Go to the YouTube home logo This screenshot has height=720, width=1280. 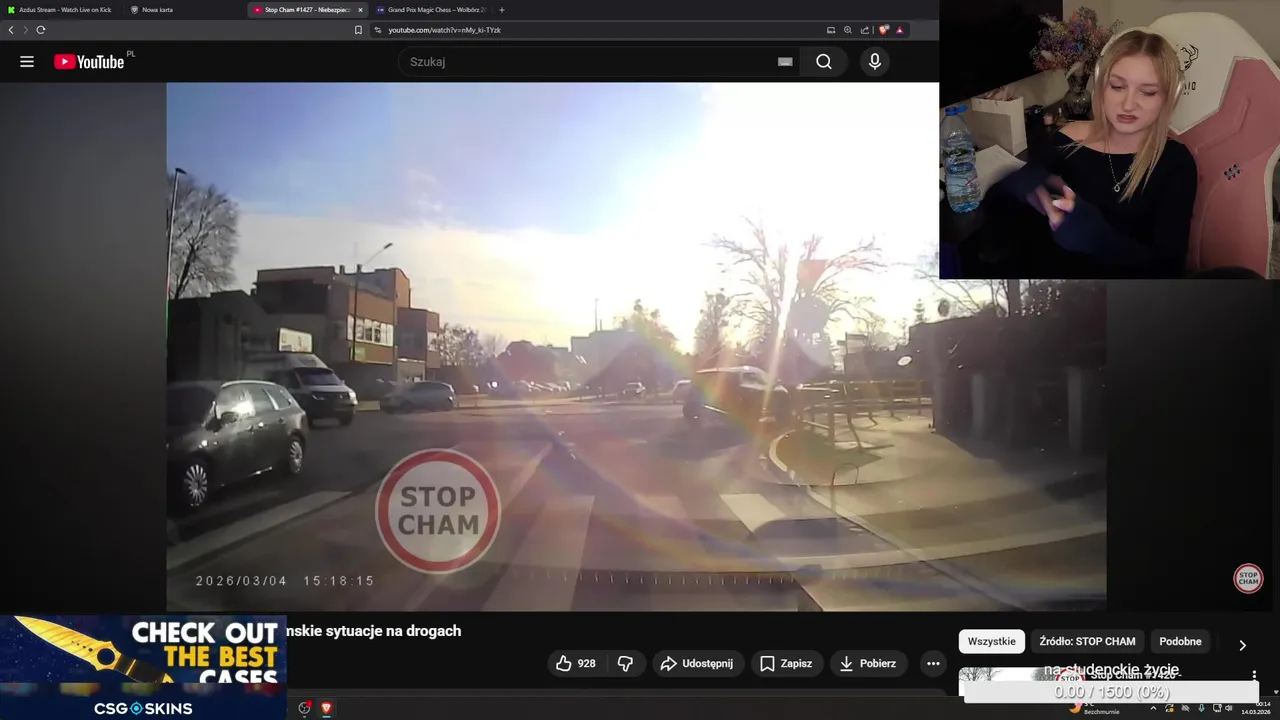[90, 62]
